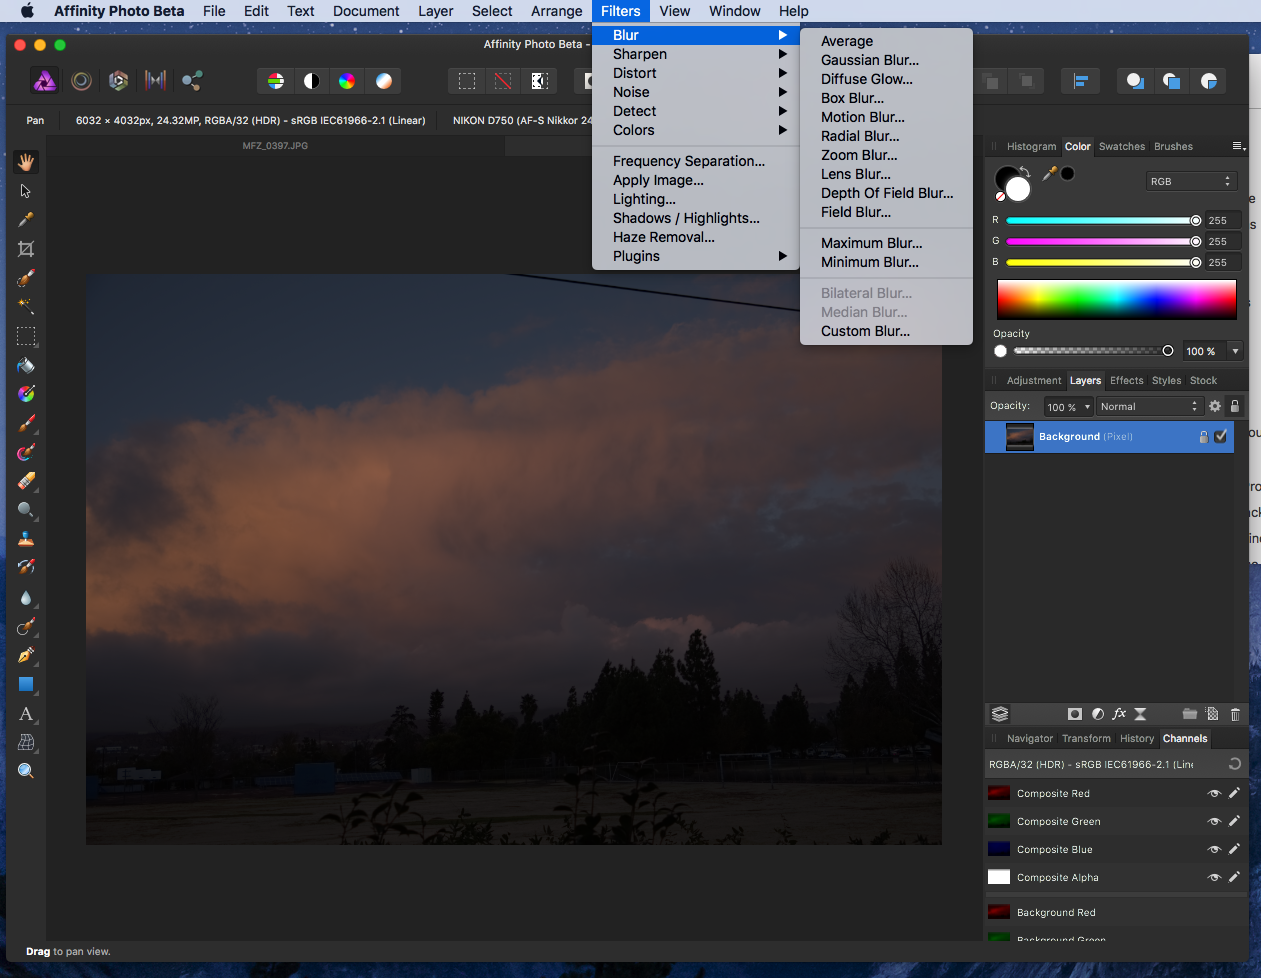Open the Normal blend mode dropdown
The image size is (1261, 978).
click(x=1148, y=406)
